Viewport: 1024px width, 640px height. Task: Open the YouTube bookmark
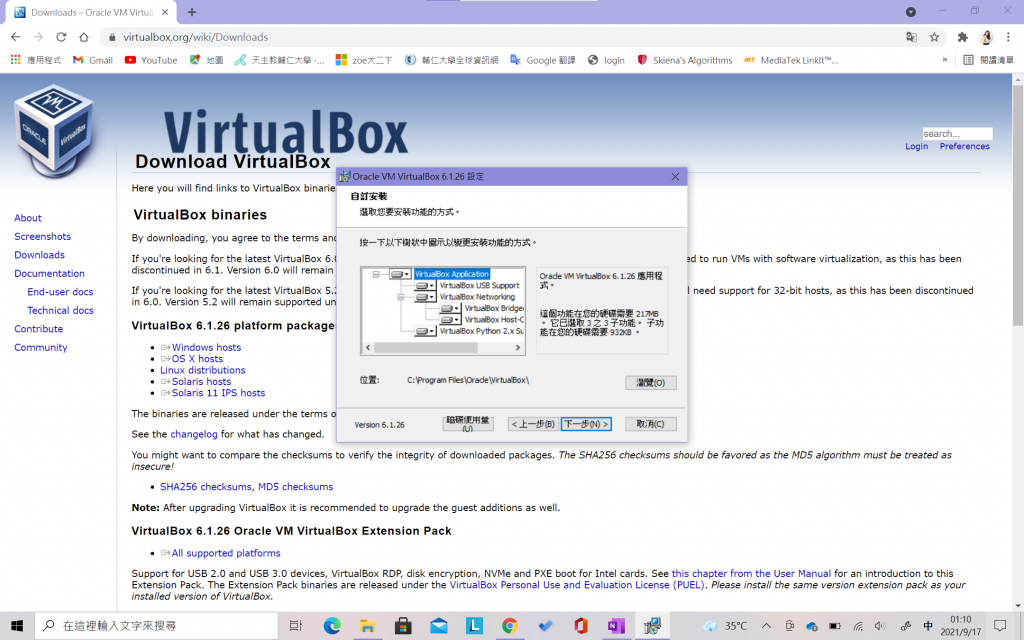coord(151,60)
